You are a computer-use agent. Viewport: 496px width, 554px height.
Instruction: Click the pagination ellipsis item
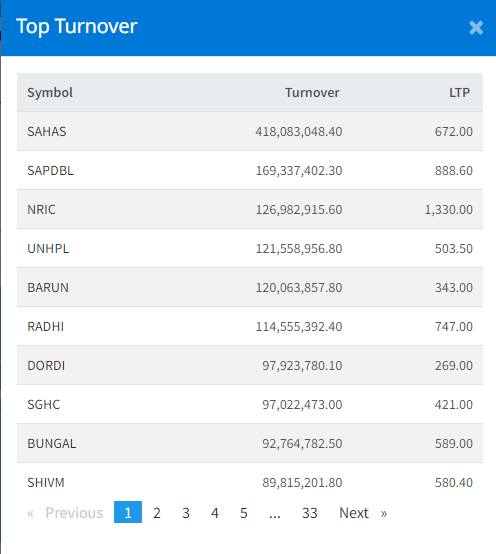point(274,513)
